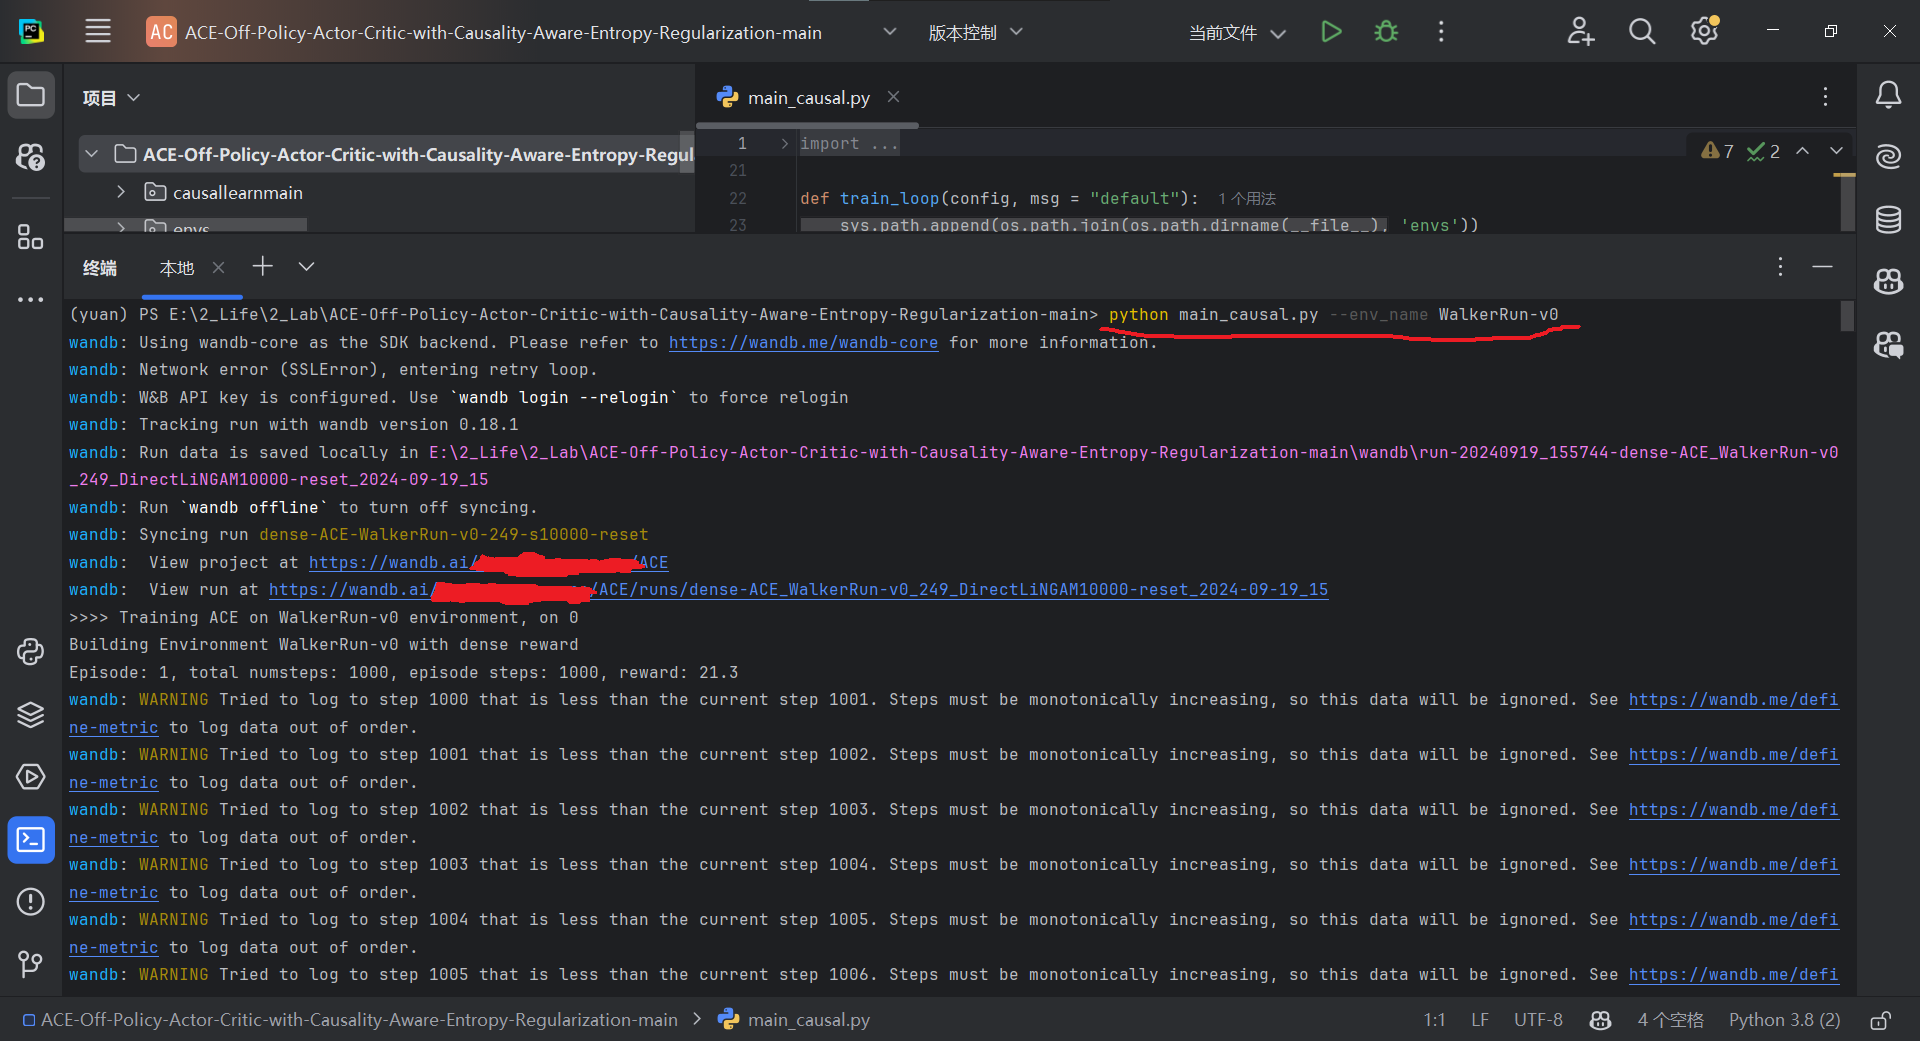This screenshot has height=1041, width=1920.
Task: Start debugging with the bug icon
Action: pos(1386,32)
